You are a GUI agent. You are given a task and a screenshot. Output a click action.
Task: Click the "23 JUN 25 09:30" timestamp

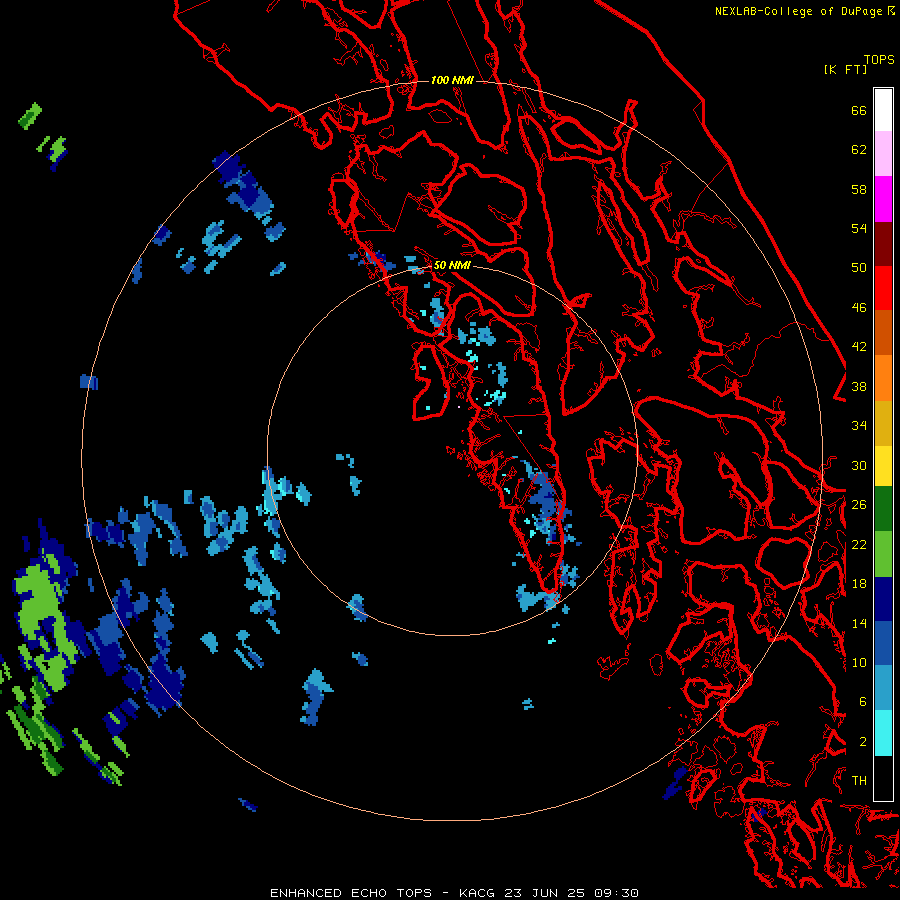click(x=571, y=893)
